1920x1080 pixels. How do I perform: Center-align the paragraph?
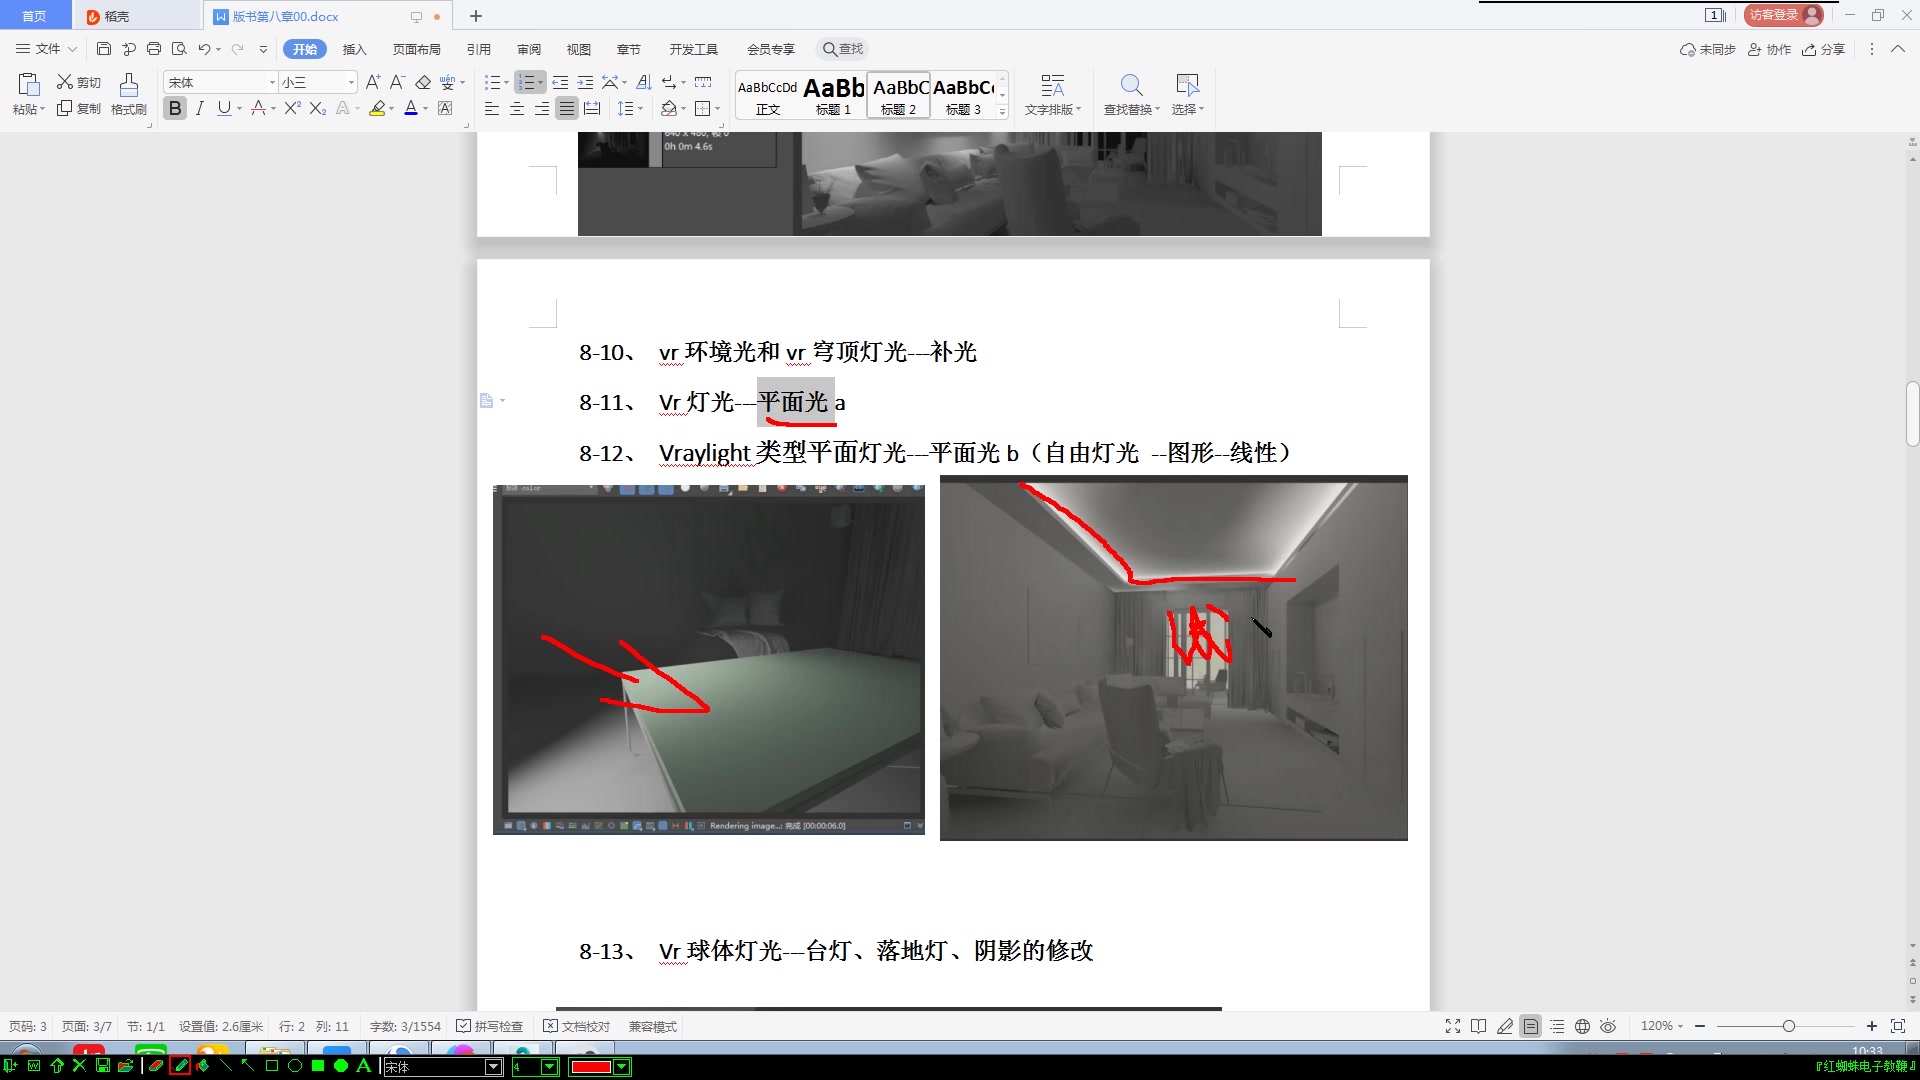pyautogui.click(x=517, y=108)
